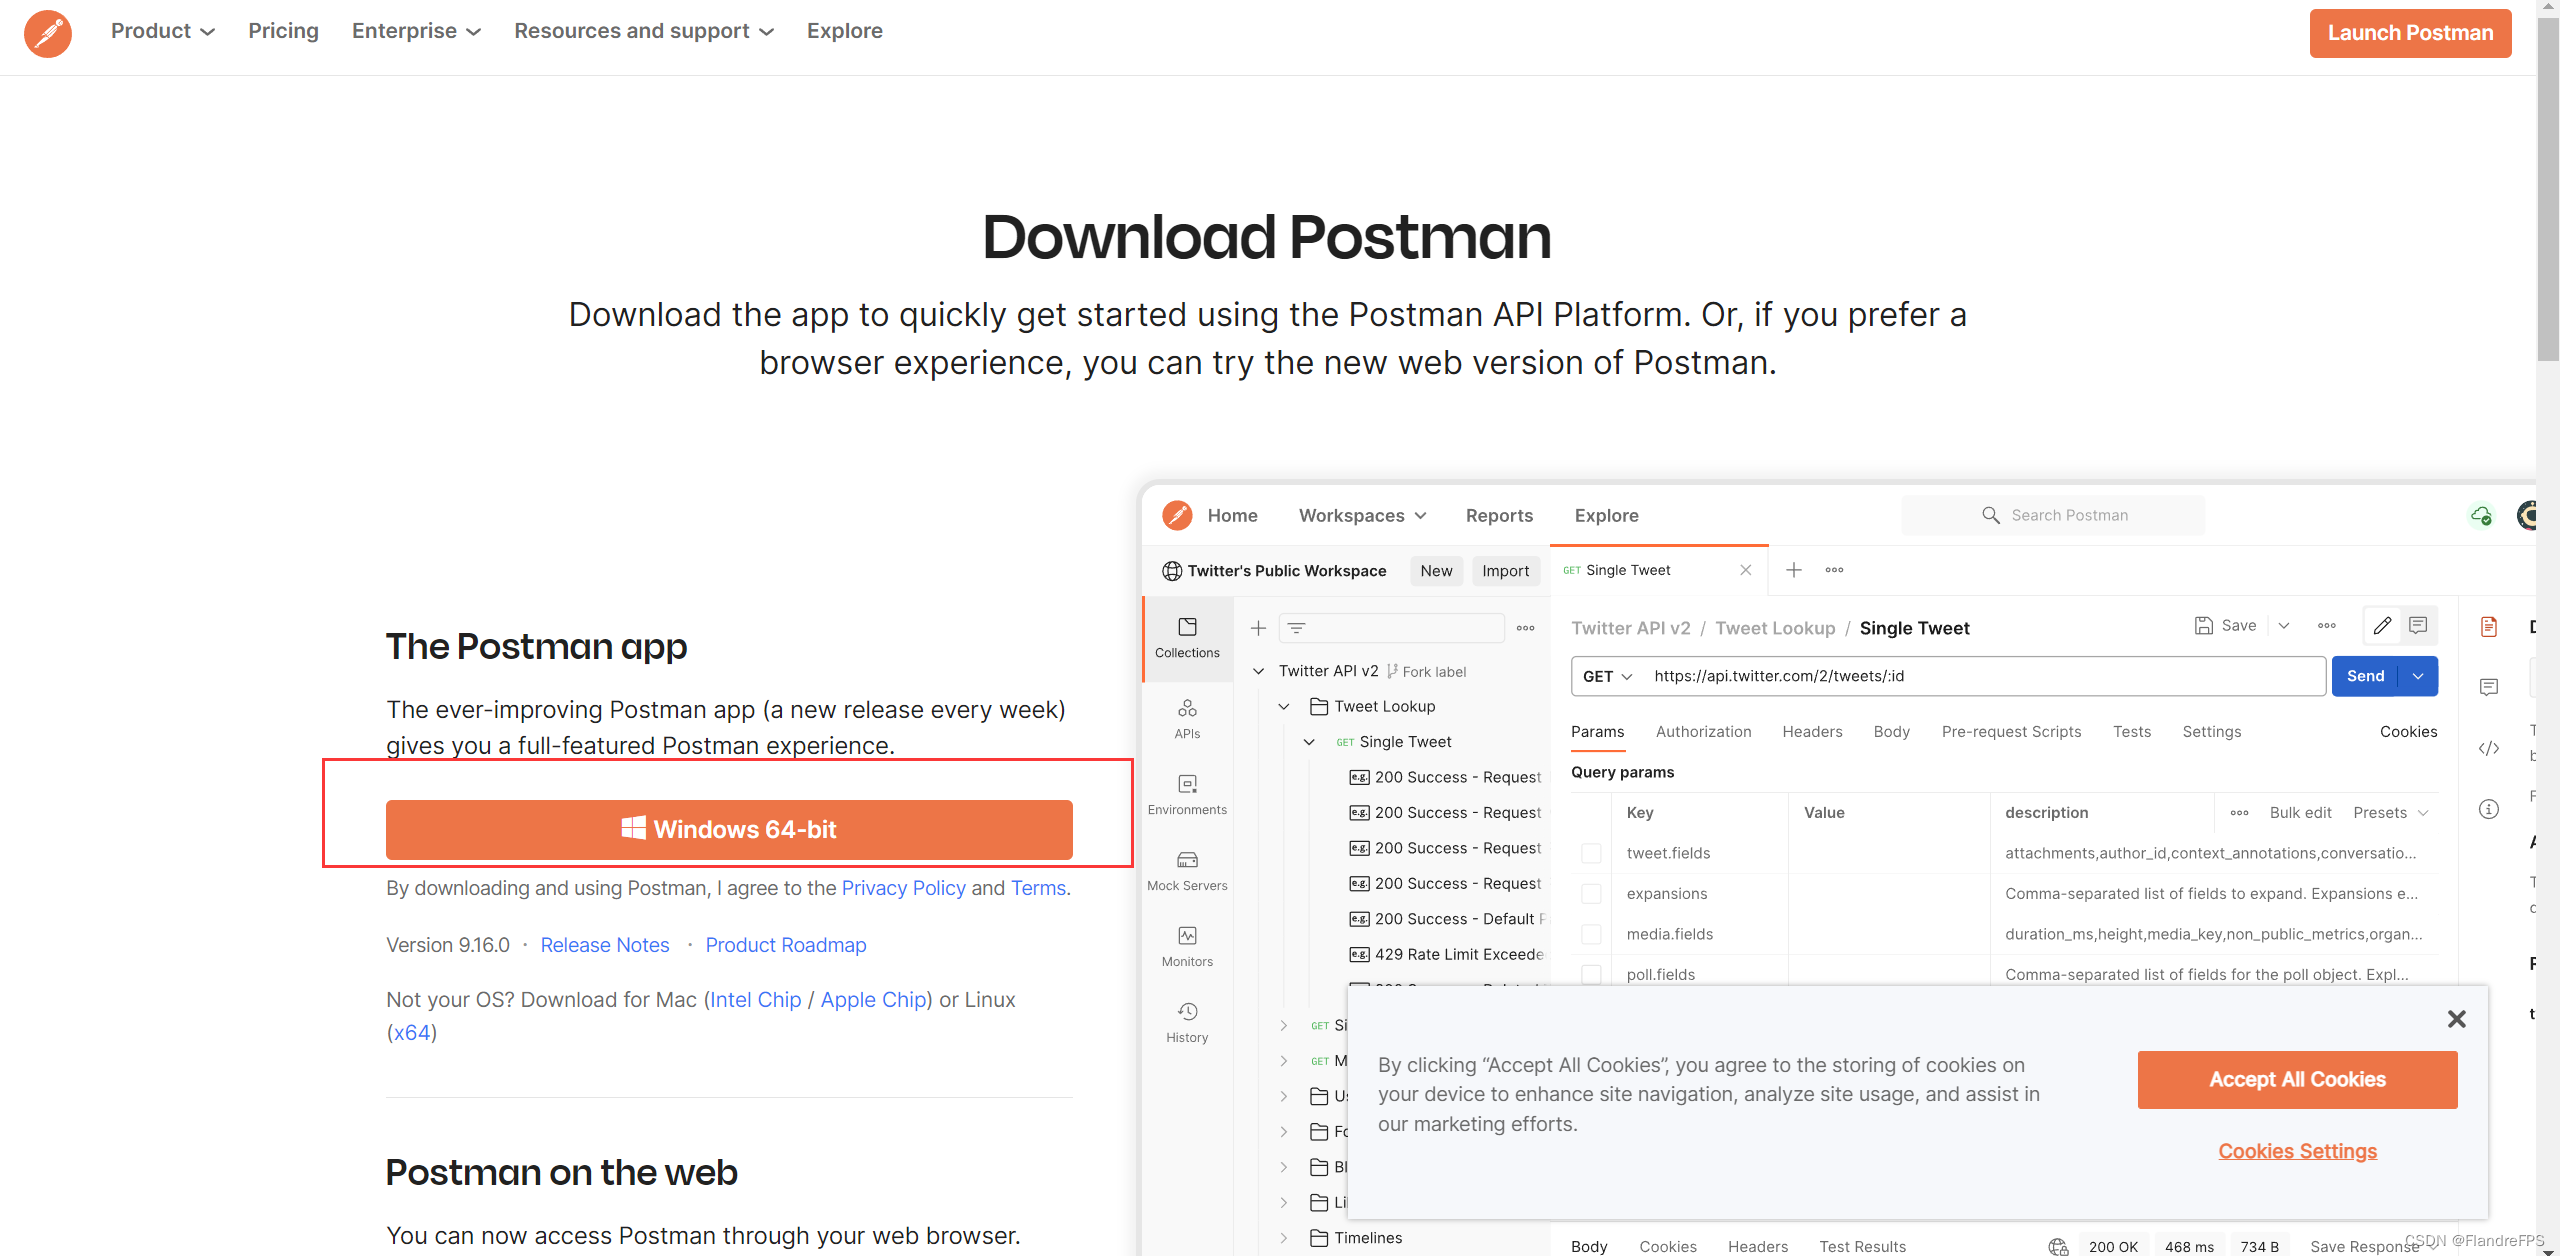
Task: Open APIs sidebar icon
Action: pyautogui.click(x=1187, y=718)
